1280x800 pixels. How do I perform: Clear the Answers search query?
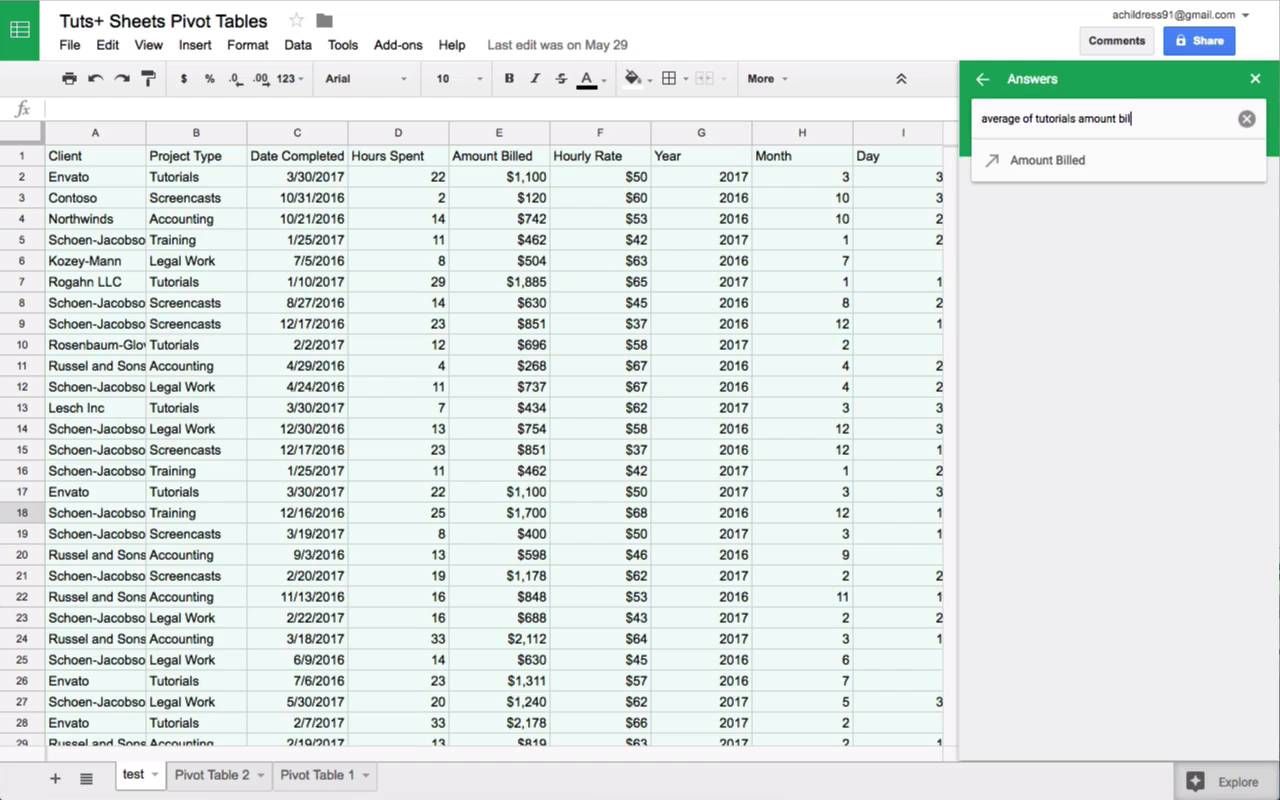[x=1246, y=119]
